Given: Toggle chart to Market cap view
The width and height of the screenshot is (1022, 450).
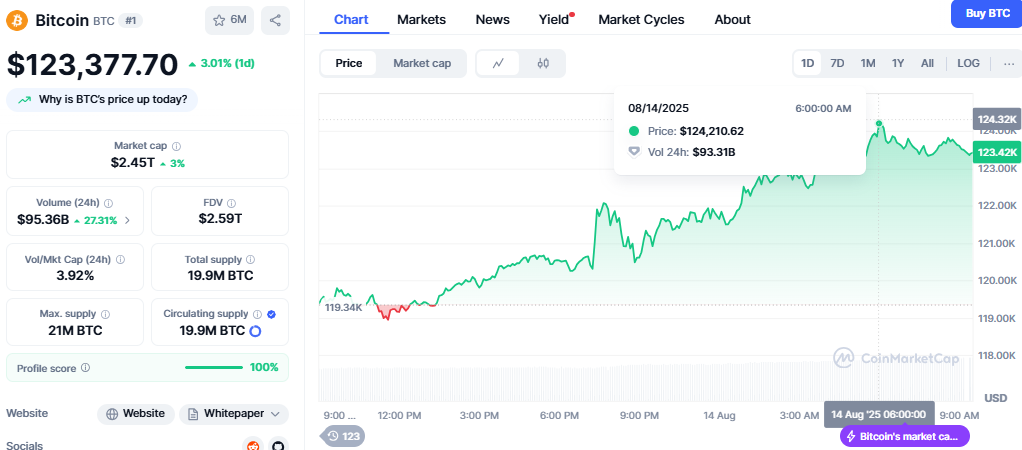Looking at the screenshot, I should point(422,63).
